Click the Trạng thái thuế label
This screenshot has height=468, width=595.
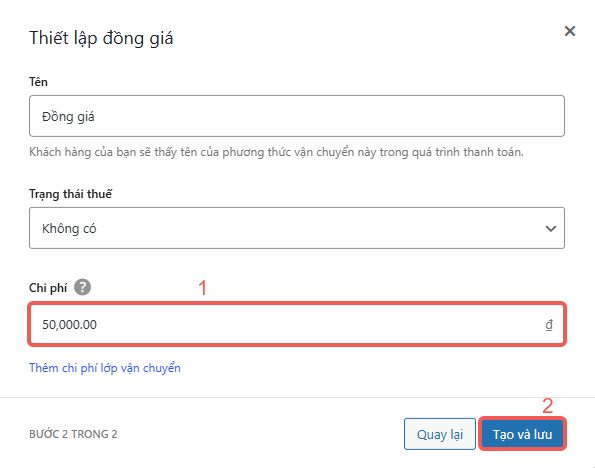[x=71, y=194]
